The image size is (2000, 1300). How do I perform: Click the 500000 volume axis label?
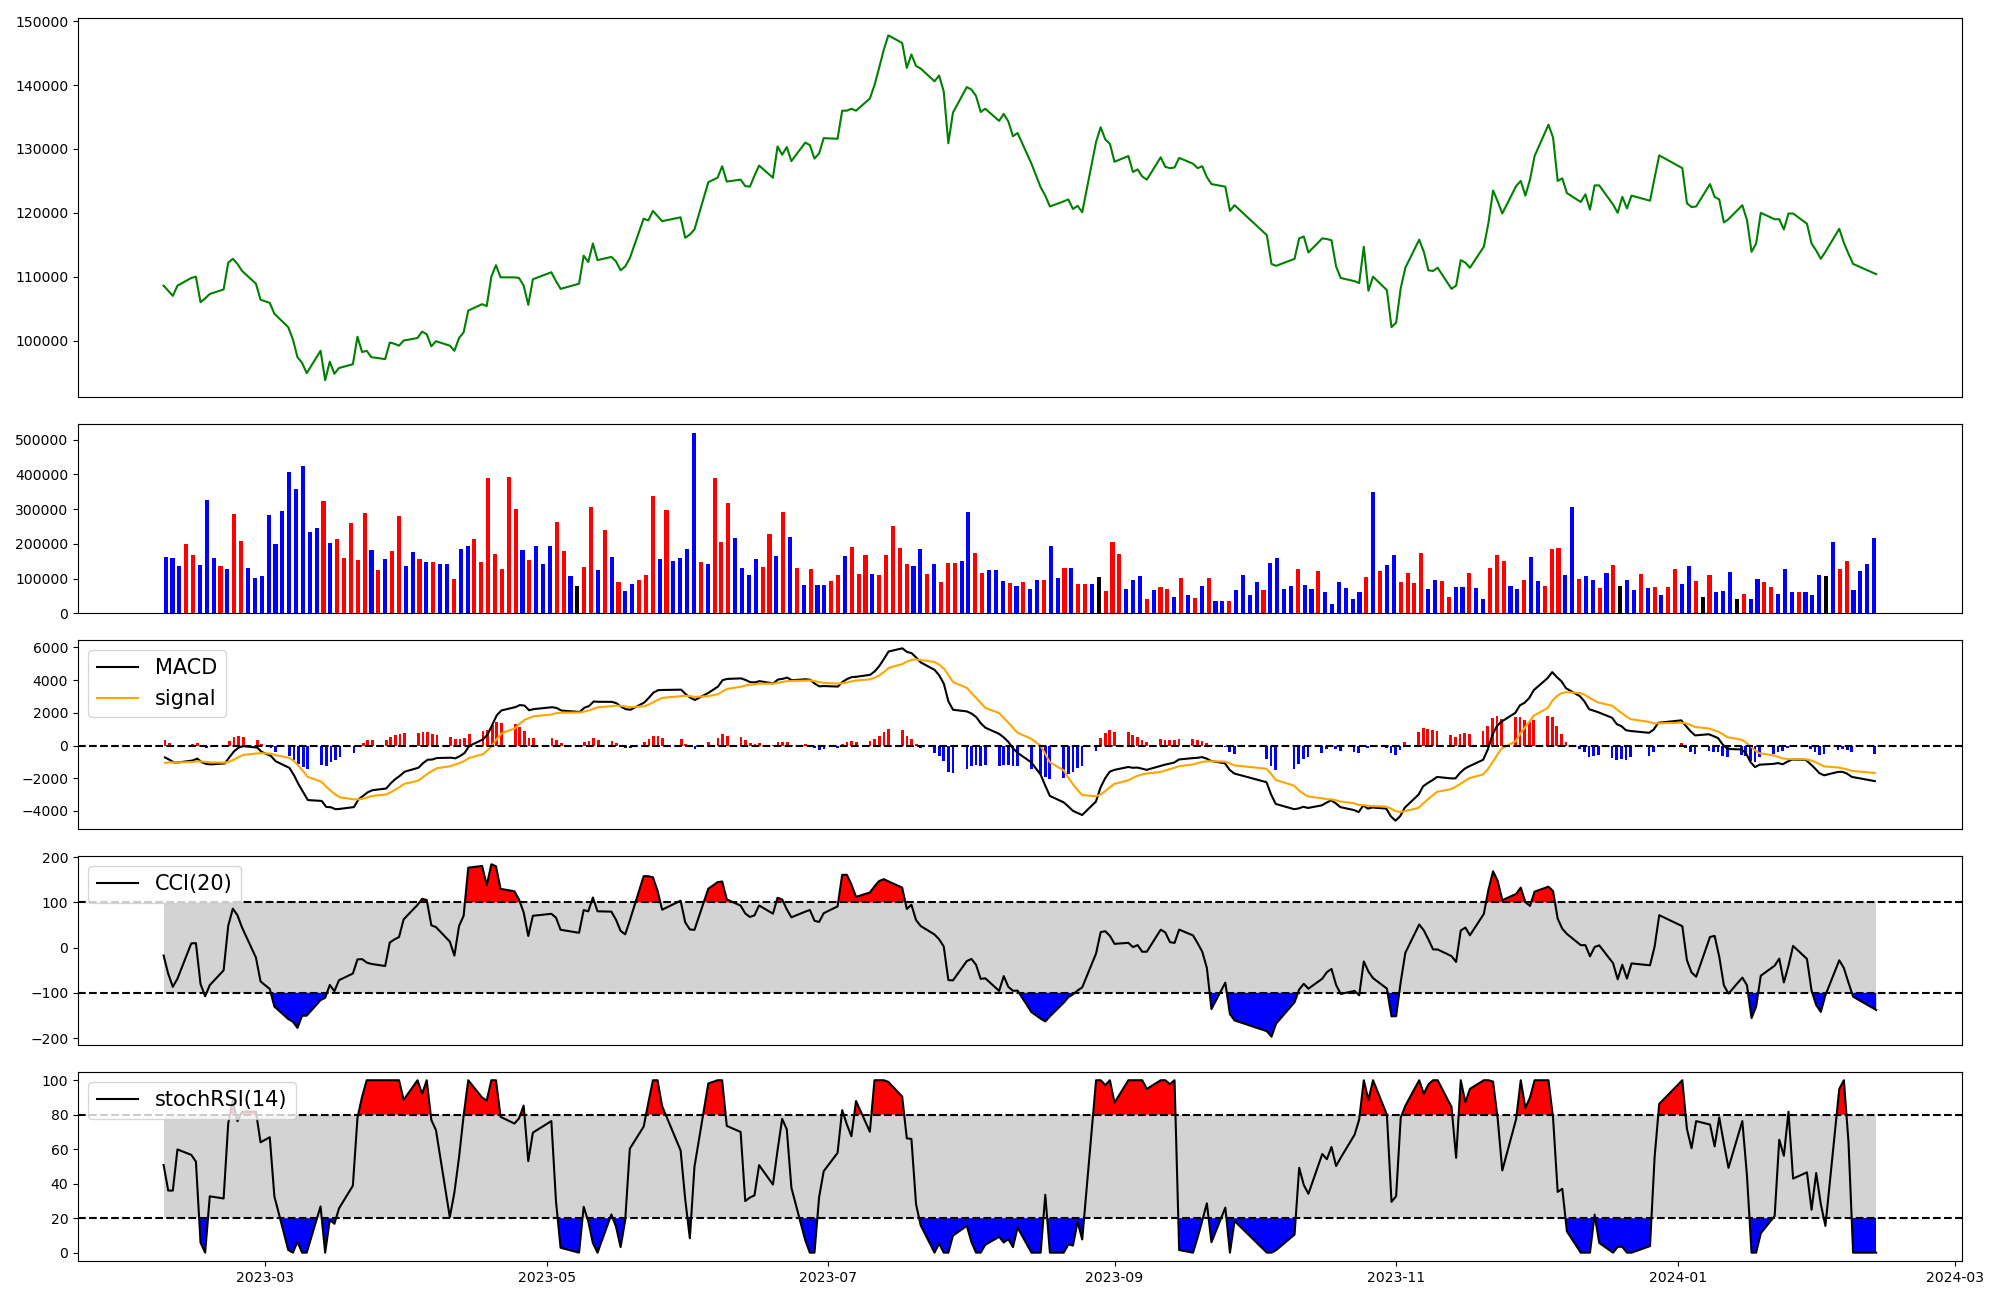click(x=43, y=440)
